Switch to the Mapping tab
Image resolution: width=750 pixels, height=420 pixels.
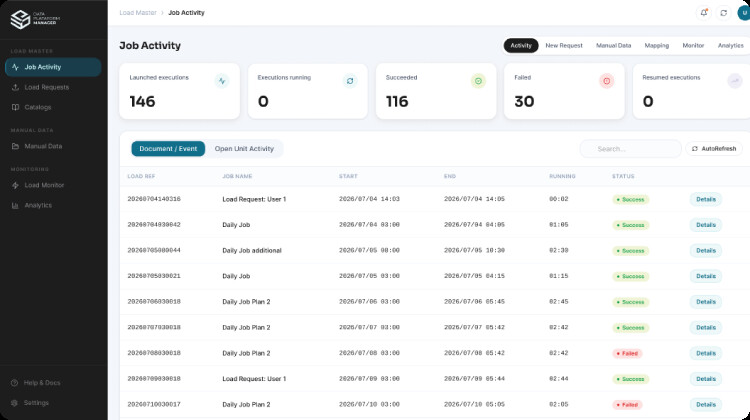656,45
